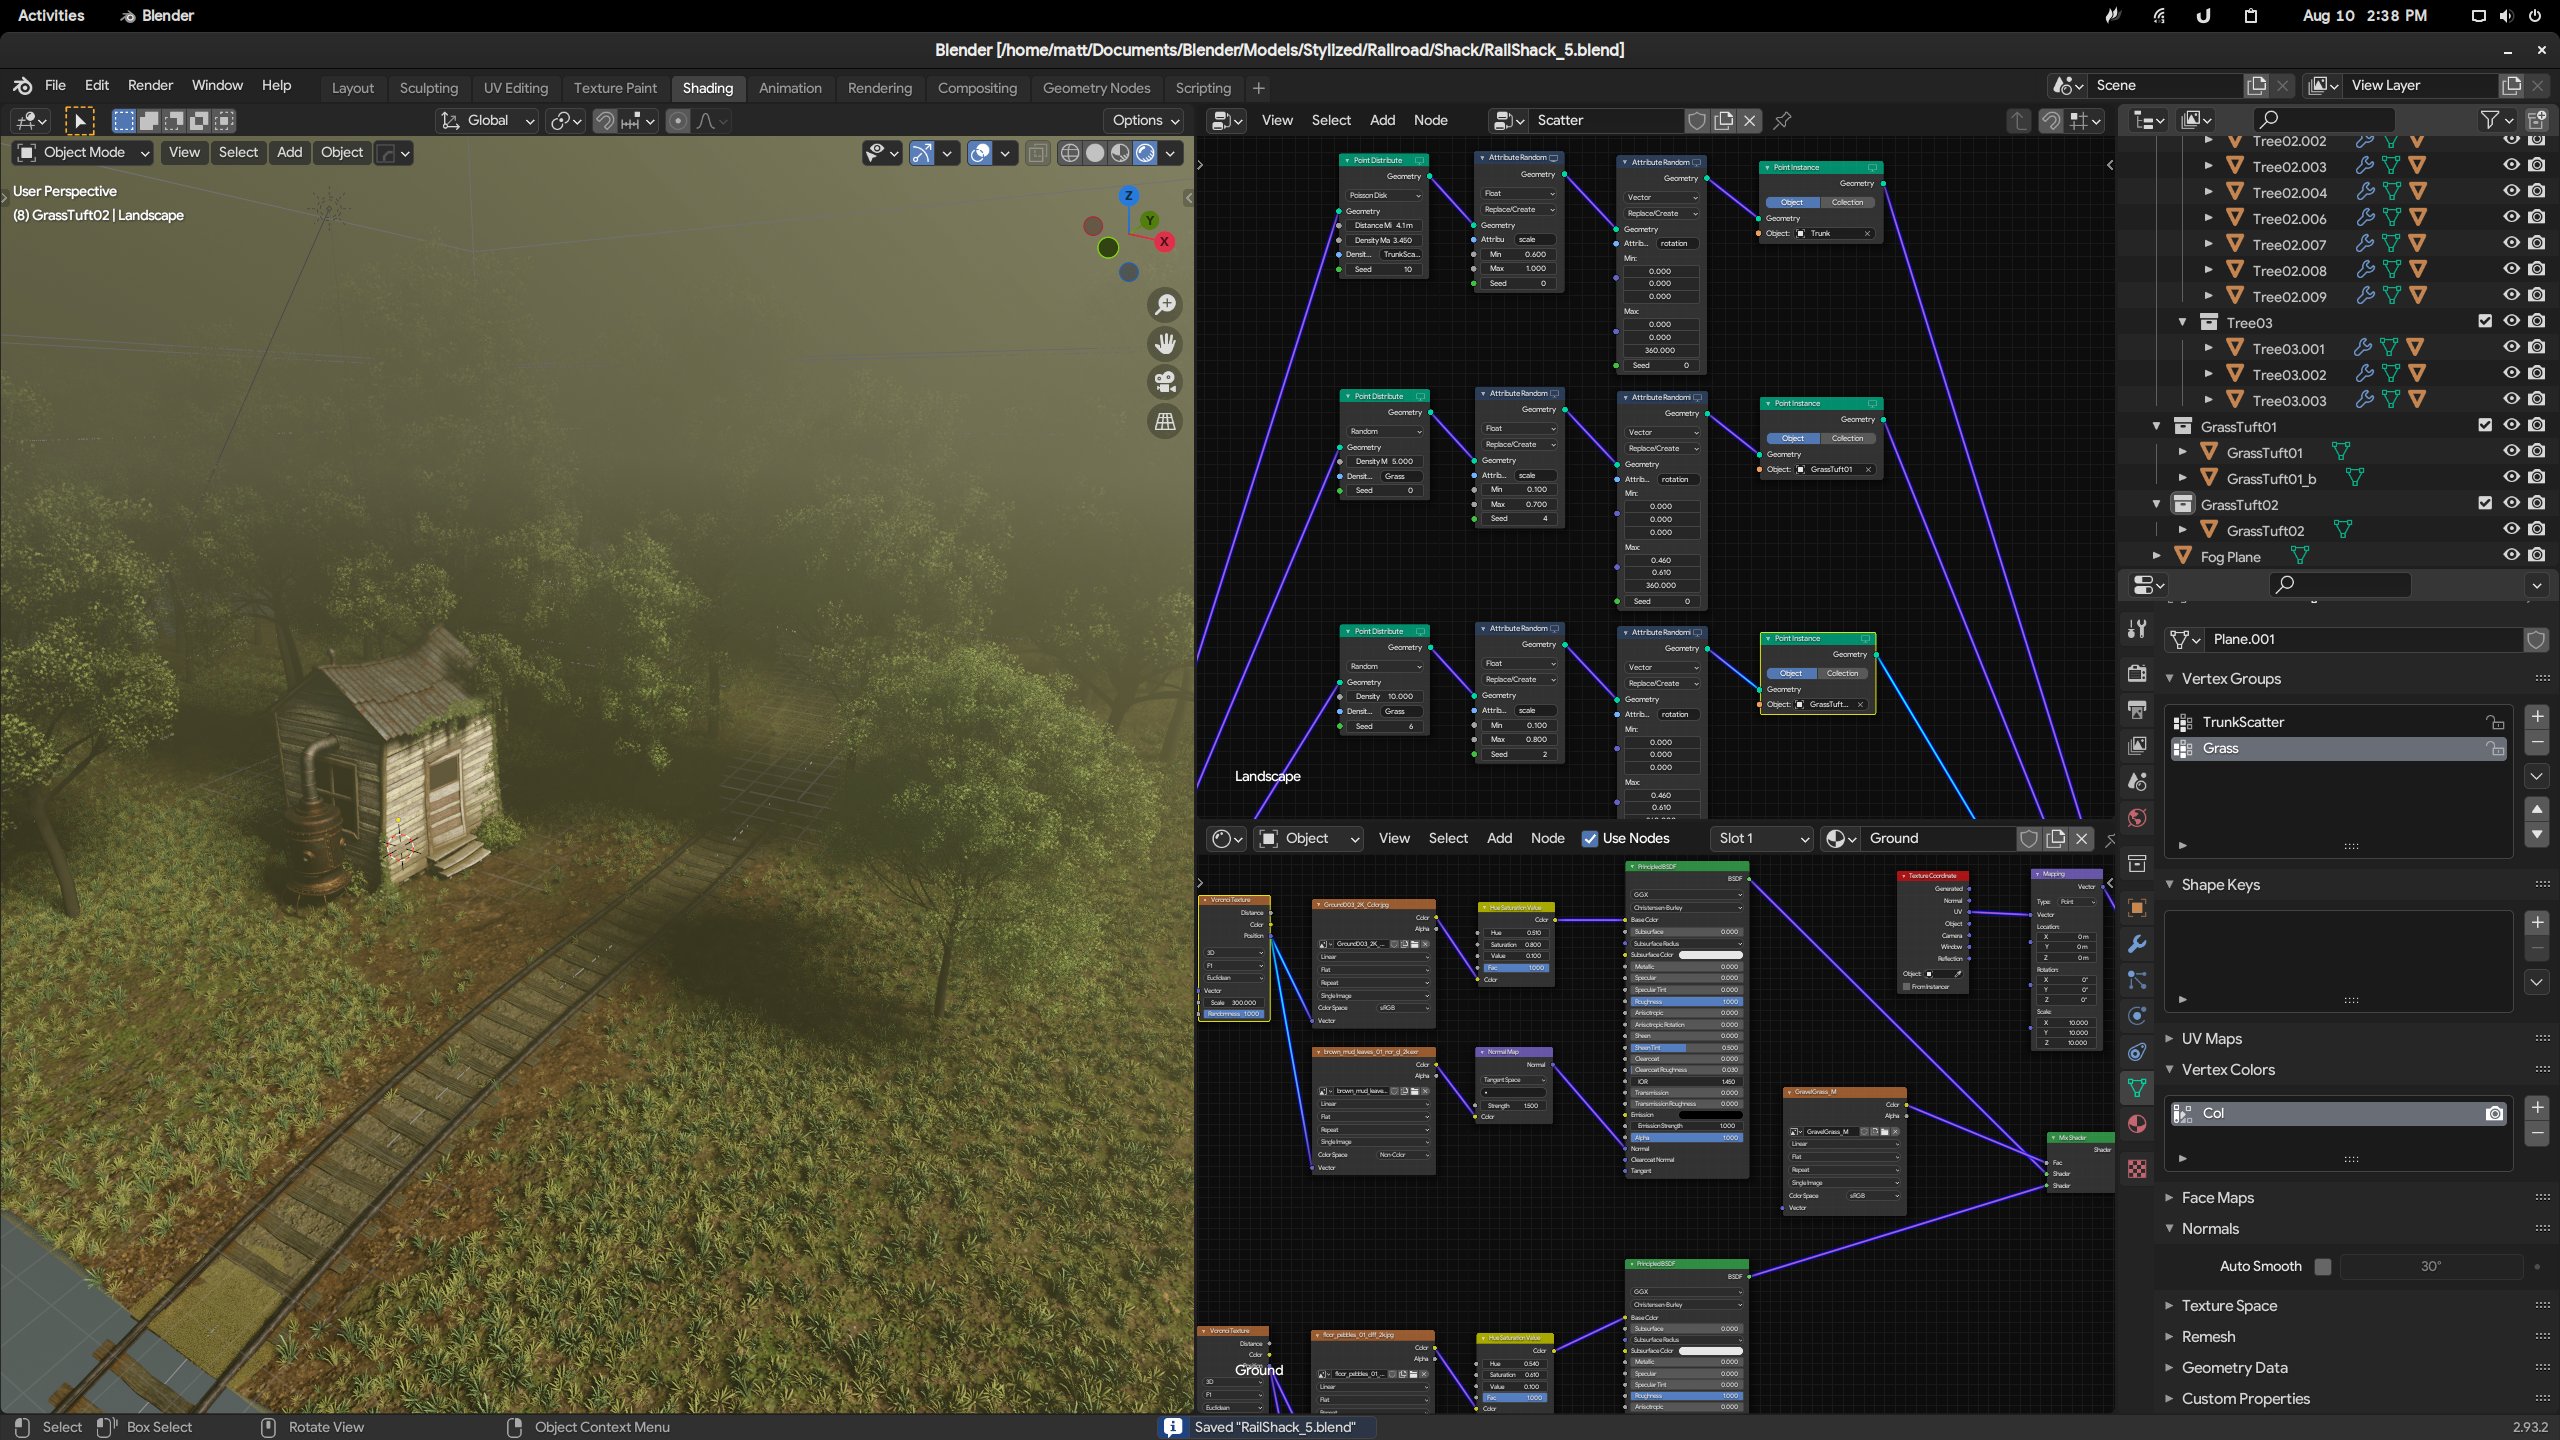Open the Global transform orientation dropdown
2560x1440 pixels.
(488, 120)
